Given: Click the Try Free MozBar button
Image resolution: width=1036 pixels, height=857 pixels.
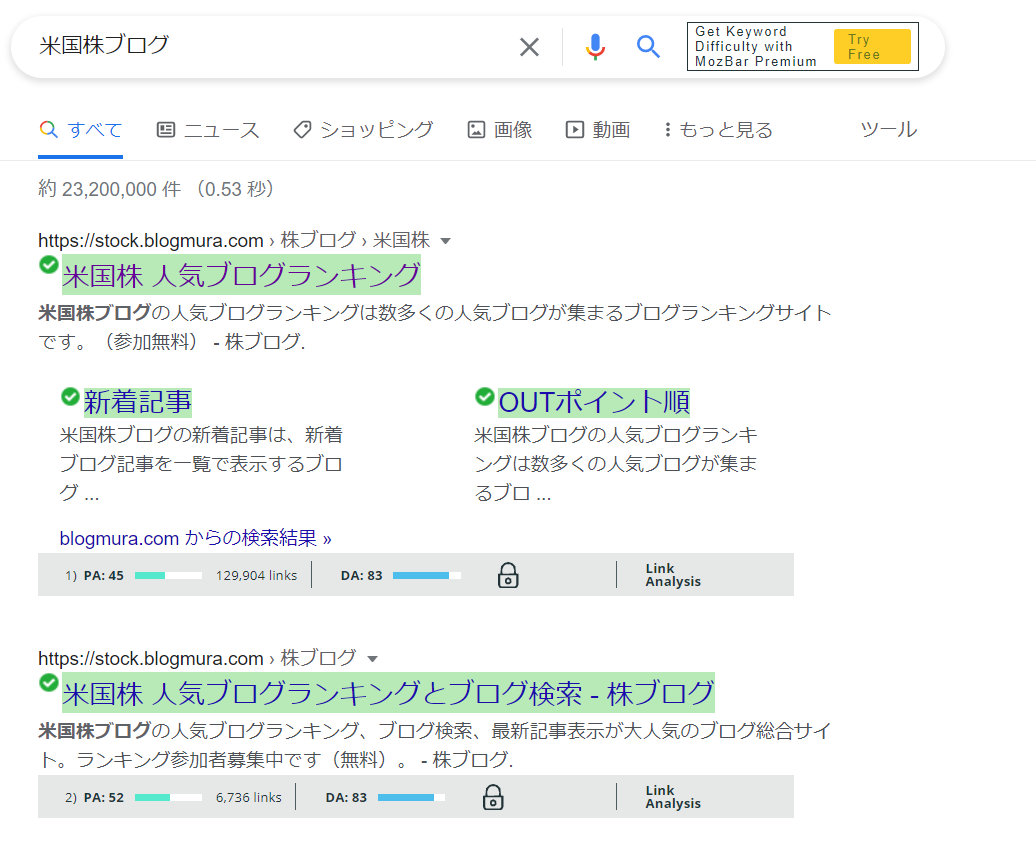Looking at the screenshot, I should pos(872,47).
